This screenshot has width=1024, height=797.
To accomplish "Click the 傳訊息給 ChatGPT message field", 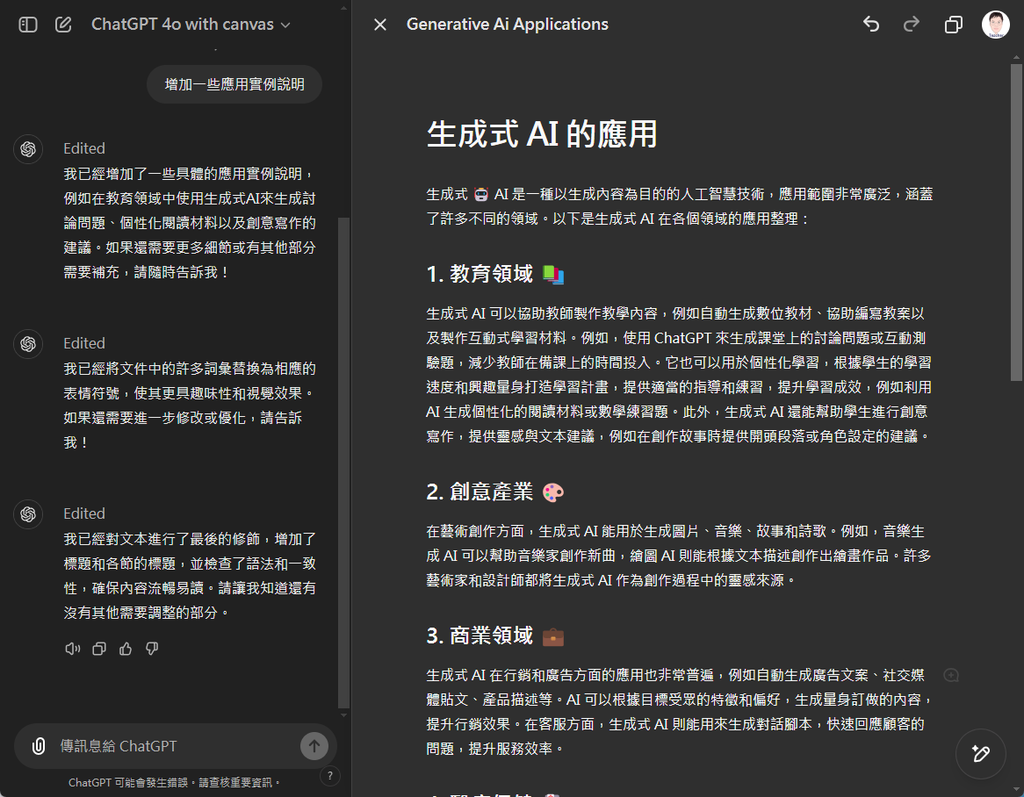I will 176,746.
